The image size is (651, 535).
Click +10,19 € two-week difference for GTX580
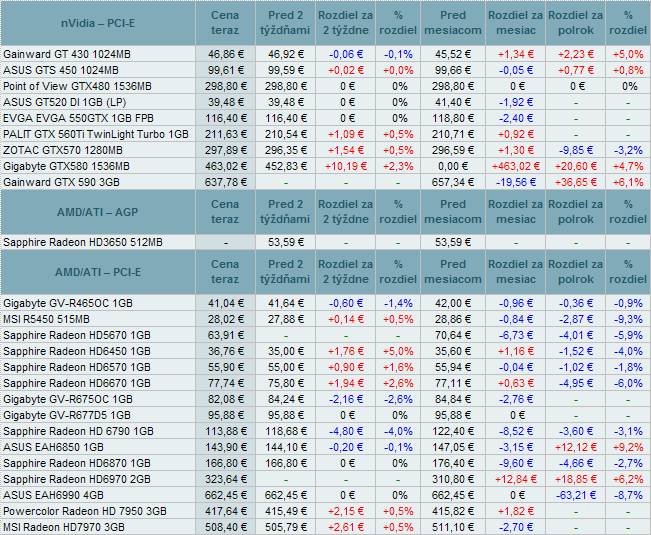pyautogui.click(x=346, y=166)
